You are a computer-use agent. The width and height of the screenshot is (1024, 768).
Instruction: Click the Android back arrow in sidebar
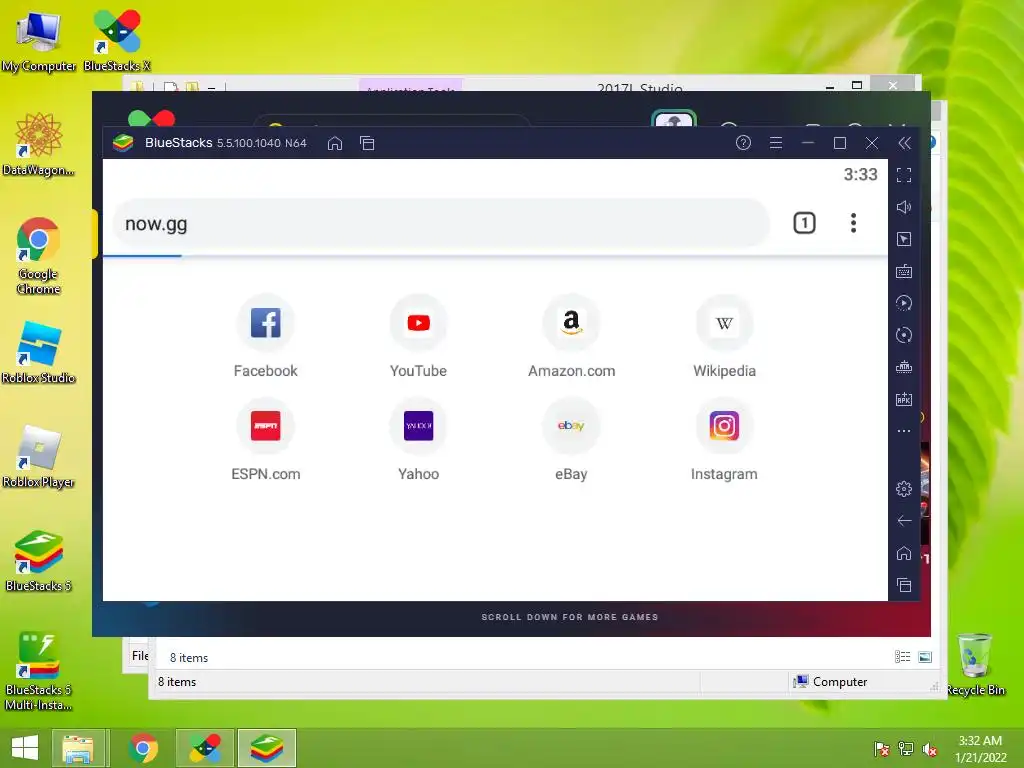click(x=904, y=520)
